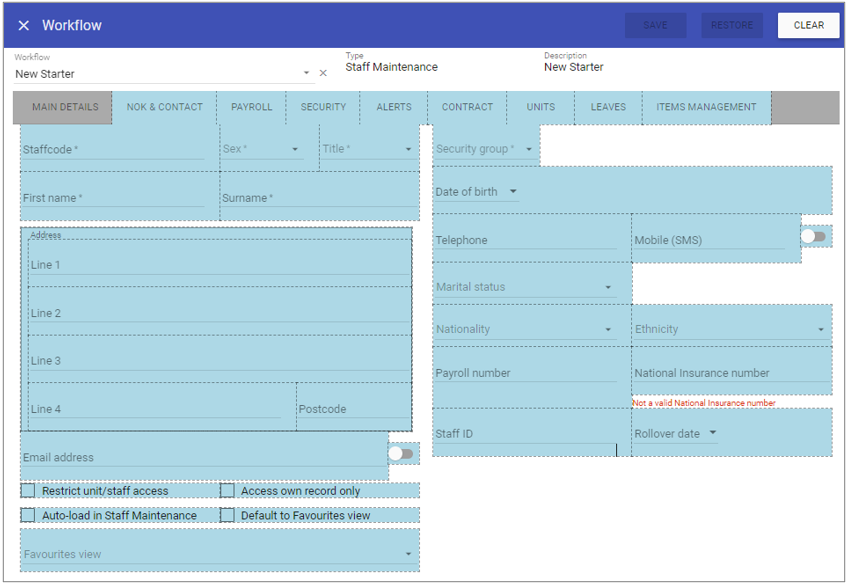Click the Staffcode input field

coord(112,150)
